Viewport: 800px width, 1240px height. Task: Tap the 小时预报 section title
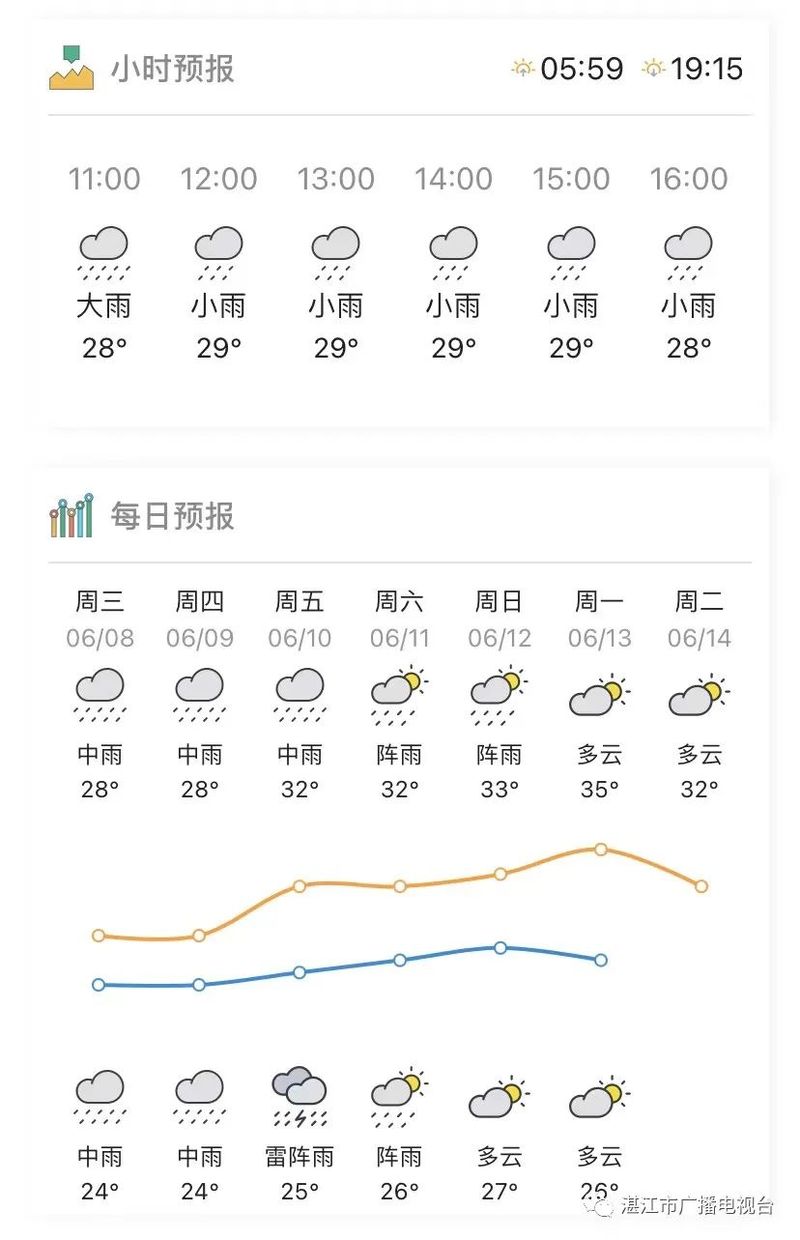tap(173, 69)
